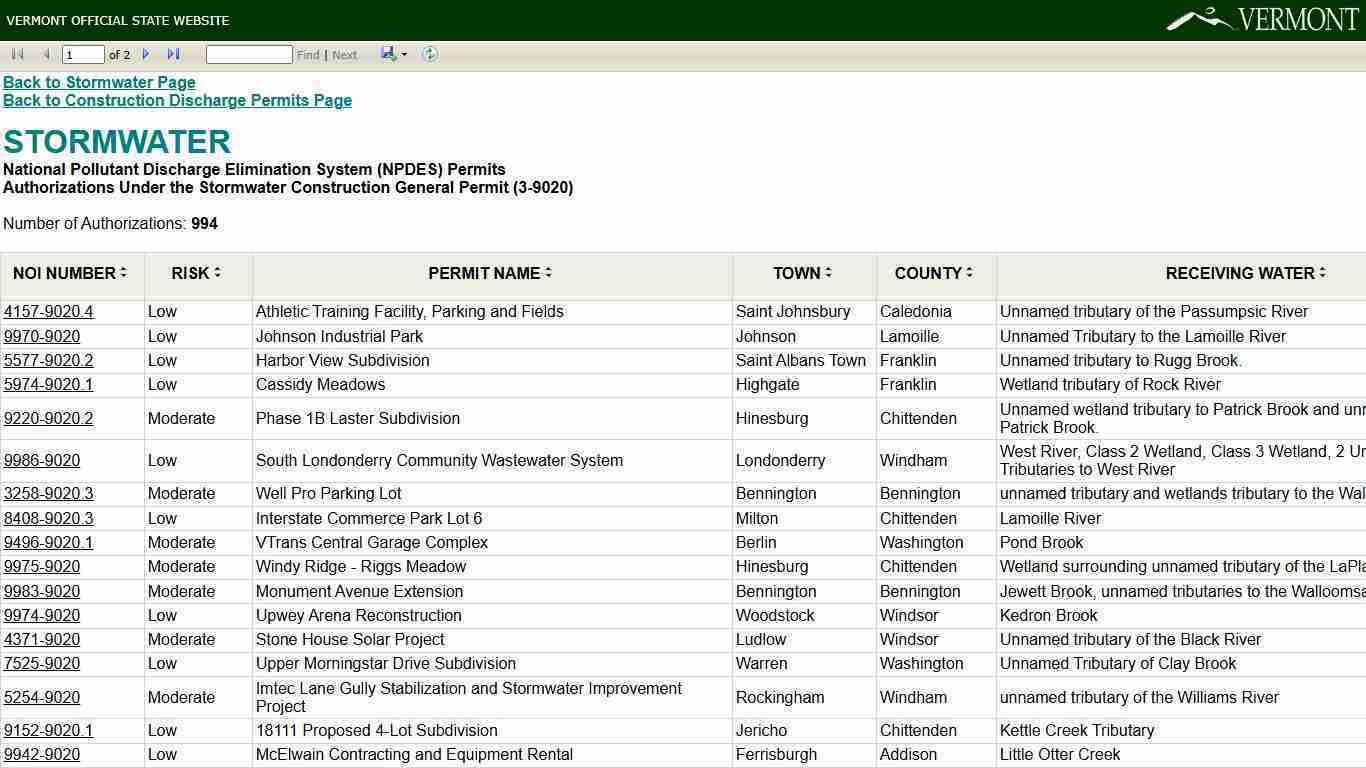Follow the Back to Stormwater Page link

[99, 82]
